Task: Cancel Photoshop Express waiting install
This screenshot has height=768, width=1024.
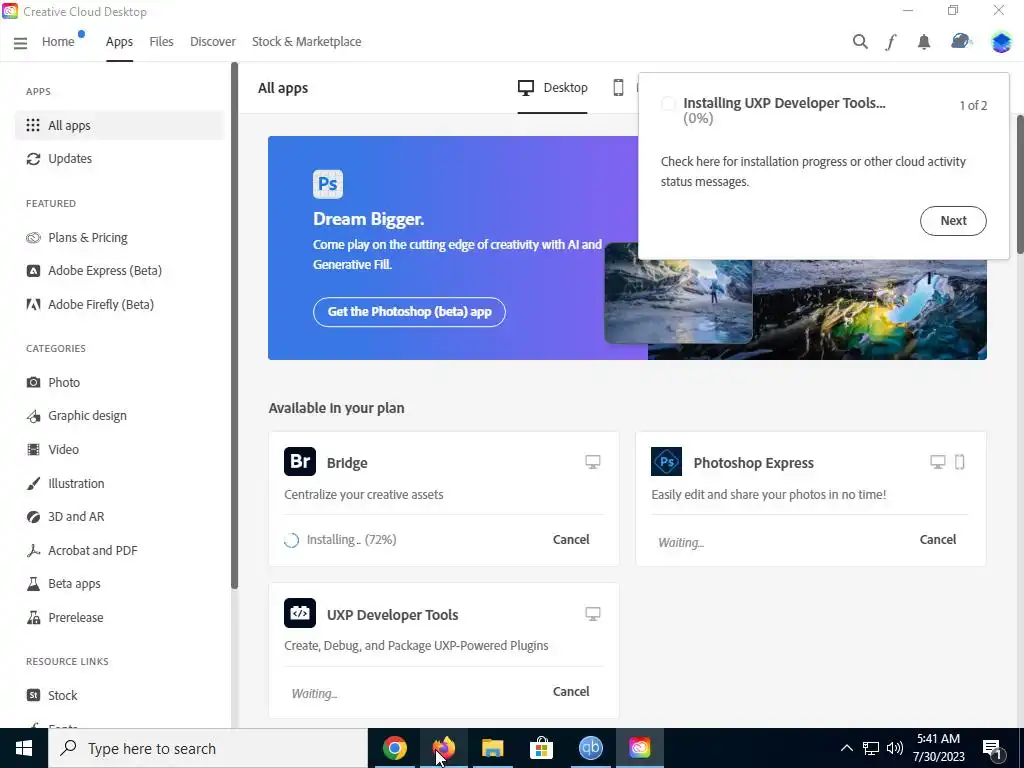Action: pos(938,539)
